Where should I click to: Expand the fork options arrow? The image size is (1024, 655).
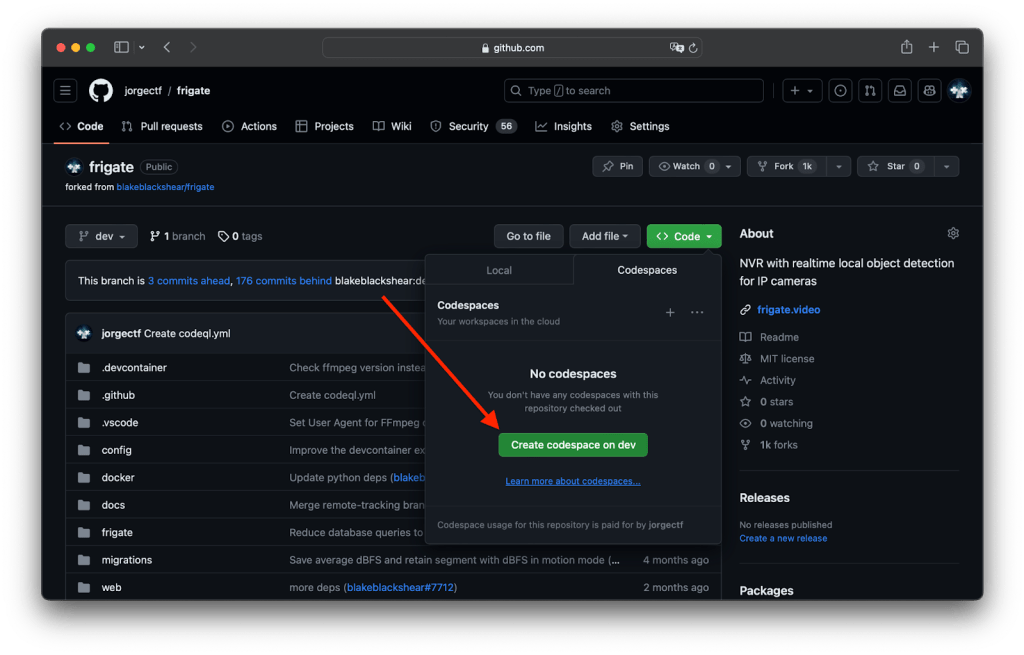(839, 167)
